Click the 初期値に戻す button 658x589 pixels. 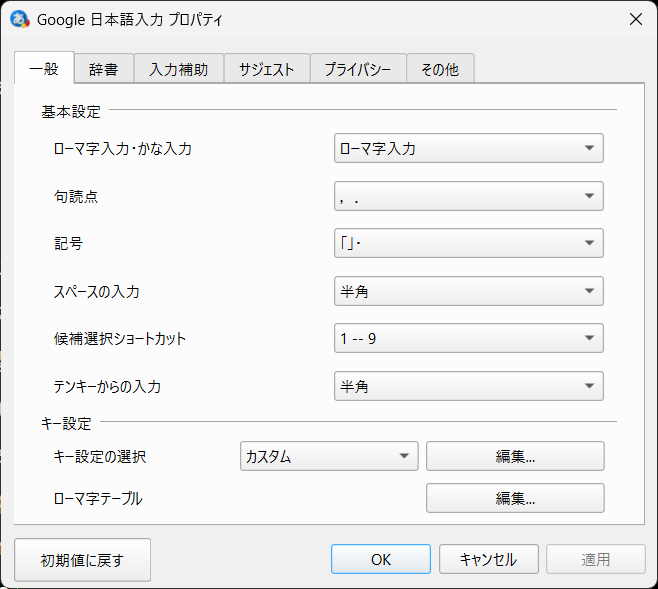tap(82, 560)
